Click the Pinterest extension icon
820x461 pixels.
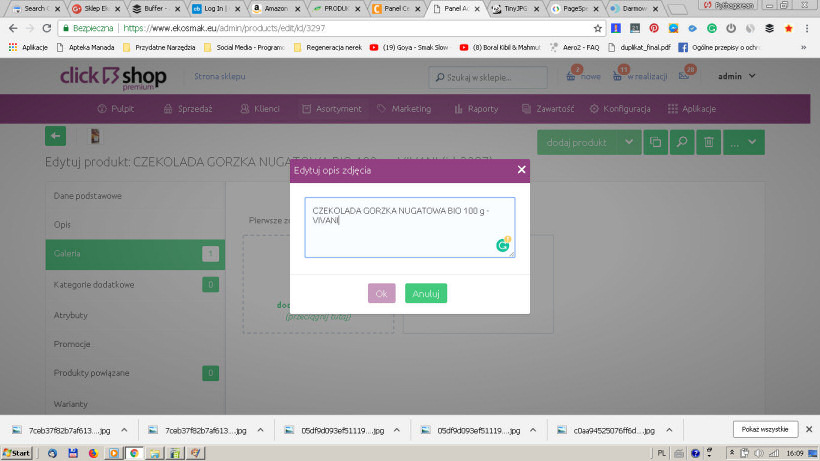[654, 28]
